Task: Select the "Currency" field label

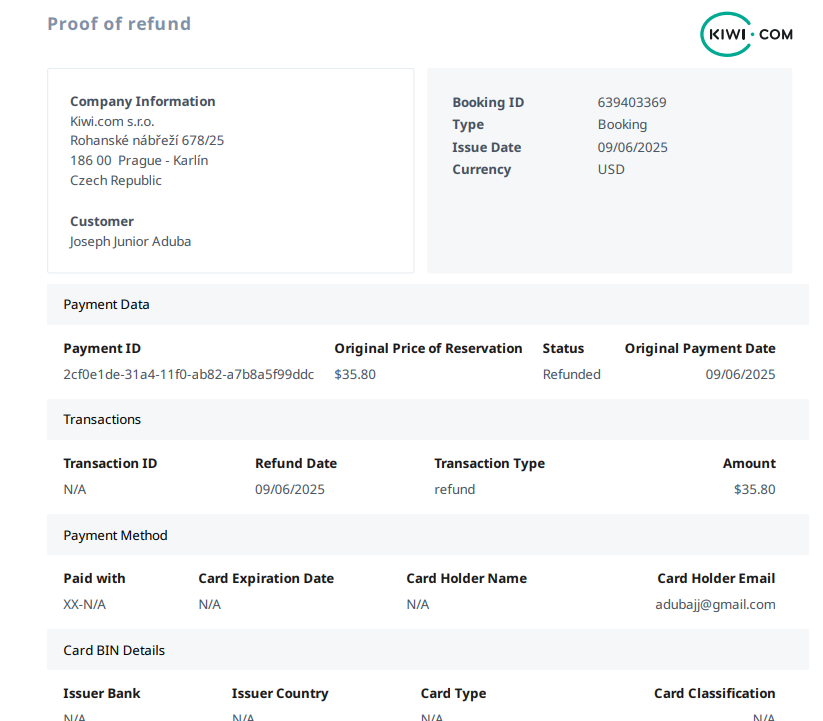Action: 481,169
